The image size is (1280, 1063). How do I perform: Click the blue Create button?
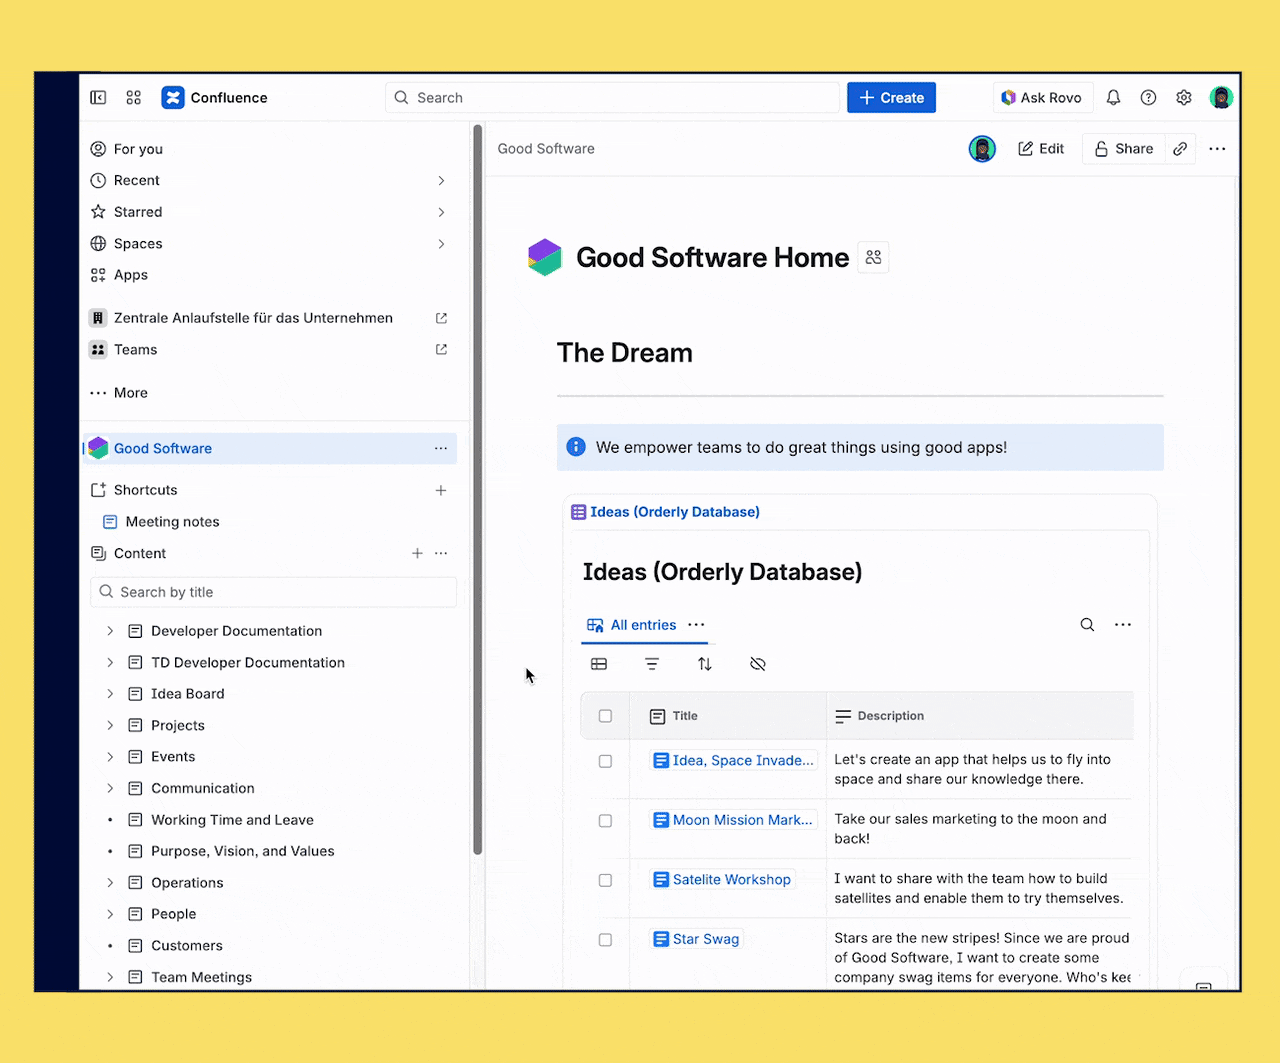point(891,98)
